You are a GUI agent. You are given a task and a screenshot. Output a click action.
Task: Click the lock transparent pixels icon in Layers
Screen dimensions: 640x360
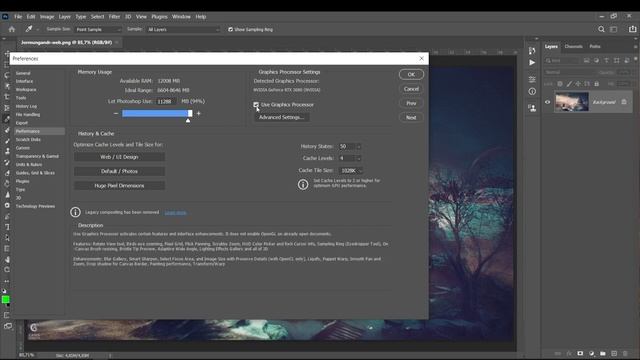pyautogui.click(x=560, y=84)
